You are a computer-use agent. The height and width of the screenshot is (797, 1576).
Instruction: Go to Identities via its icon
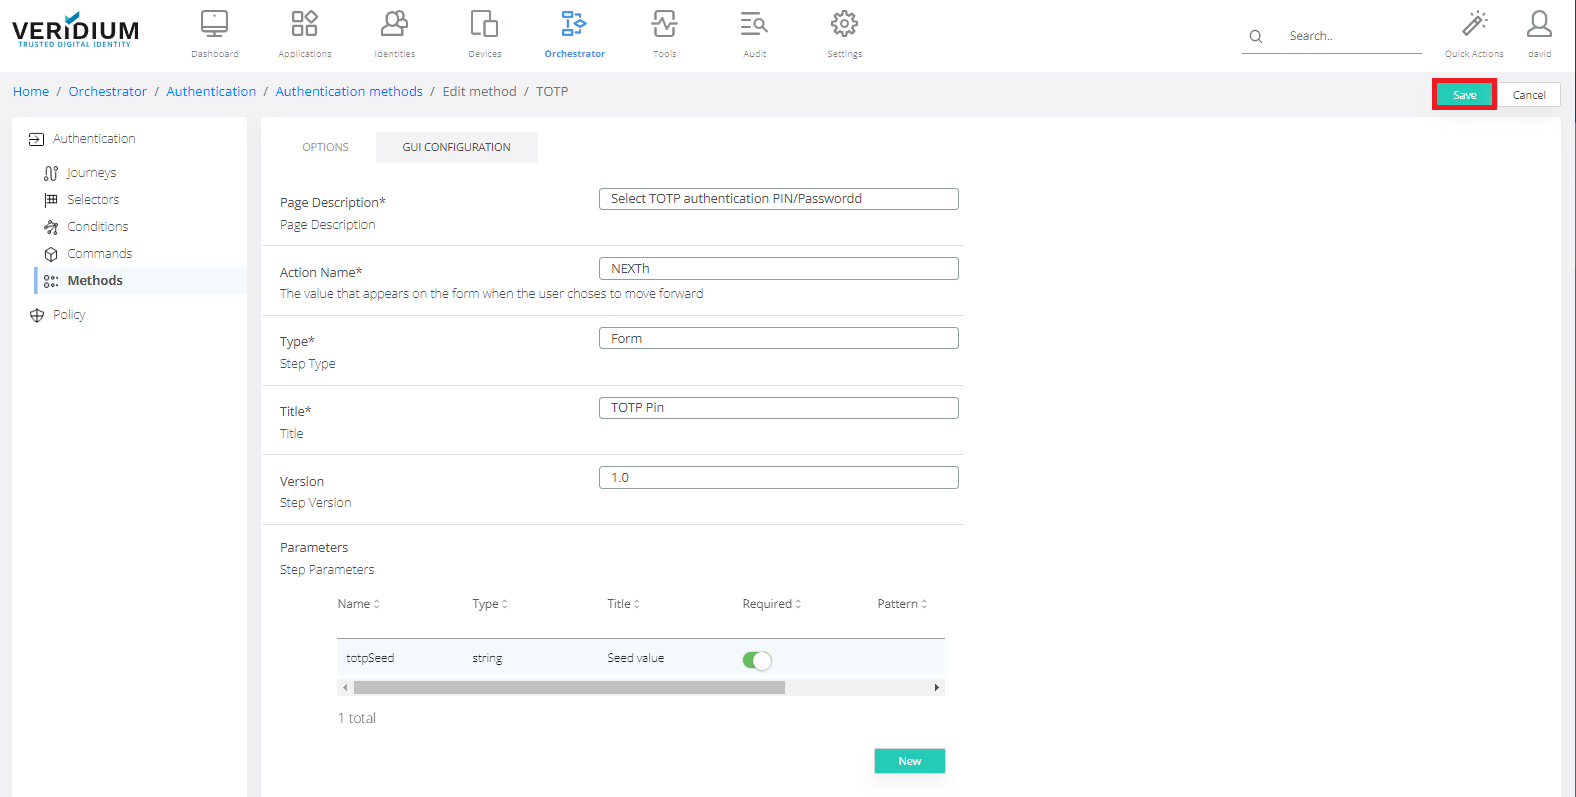(394, 24)
